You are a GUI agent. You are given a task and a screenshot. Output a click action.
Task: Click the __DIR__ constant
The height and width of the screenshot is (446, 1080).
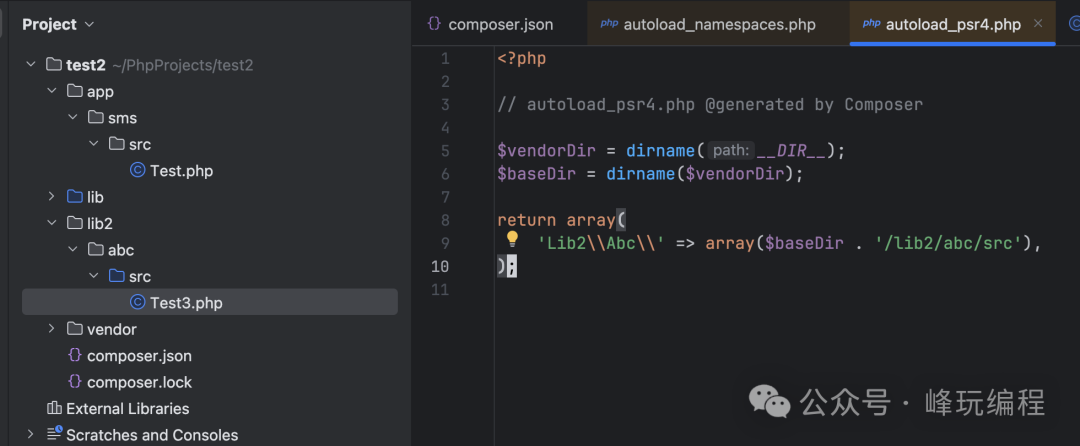(x=791, y=151)
